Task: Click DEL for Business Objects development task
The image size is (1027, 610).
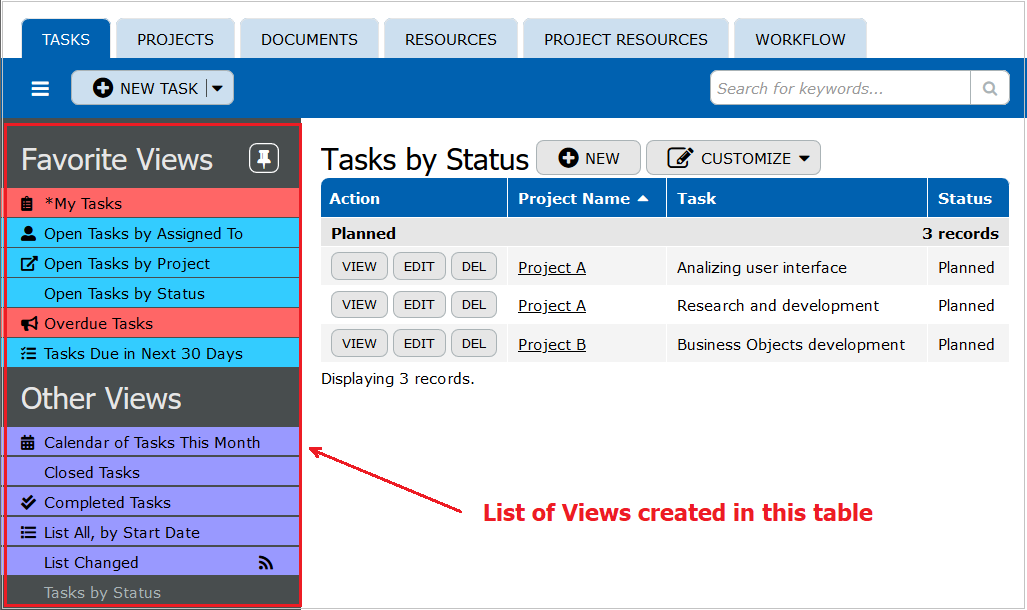Action: 474,343
